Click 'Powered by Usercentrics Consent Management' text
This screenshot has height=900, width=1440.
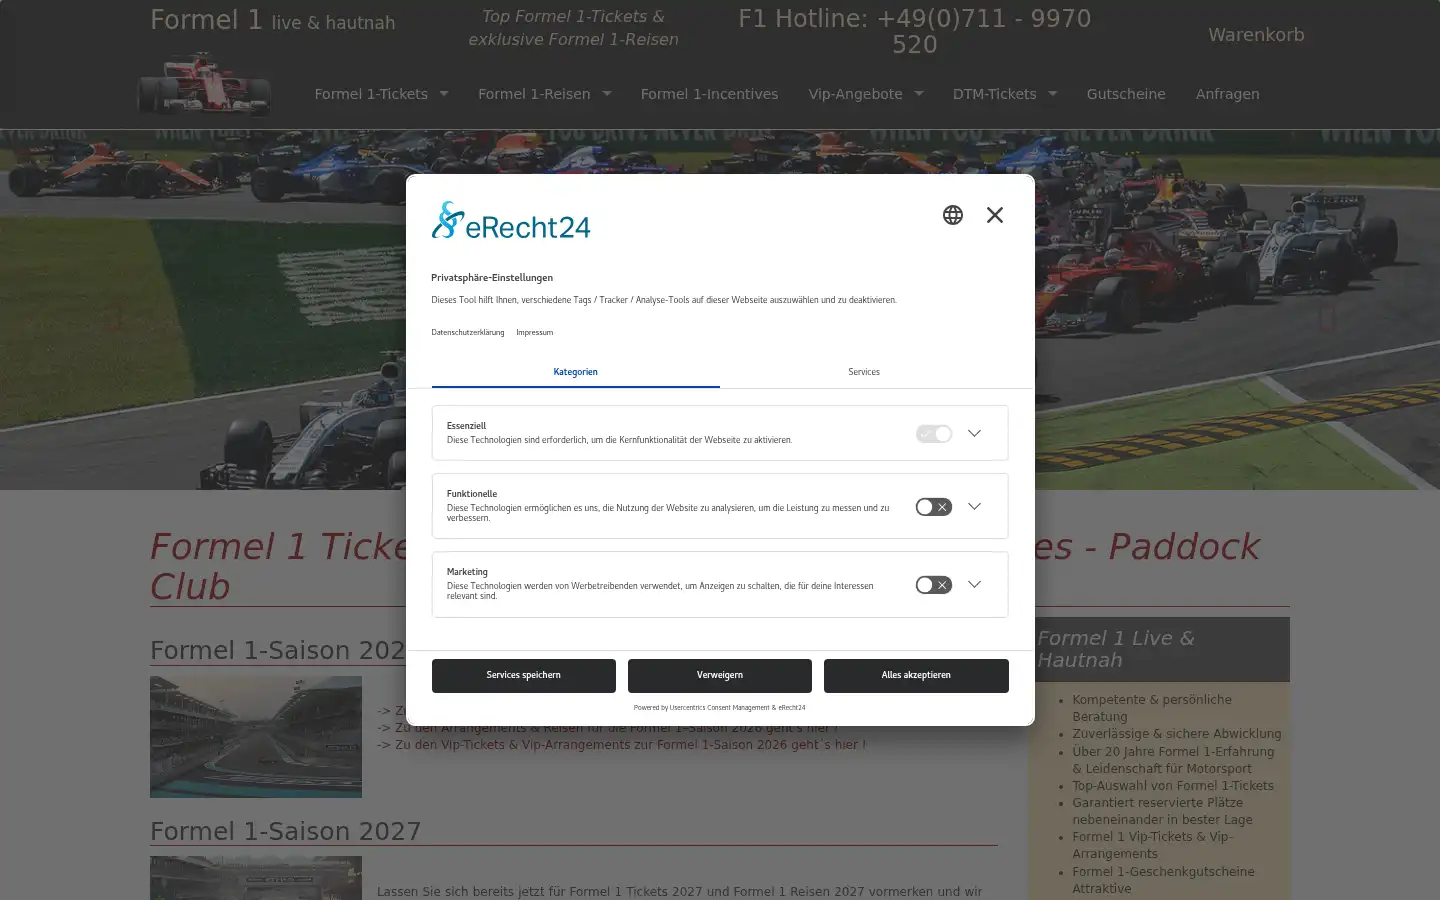(720, 708)
